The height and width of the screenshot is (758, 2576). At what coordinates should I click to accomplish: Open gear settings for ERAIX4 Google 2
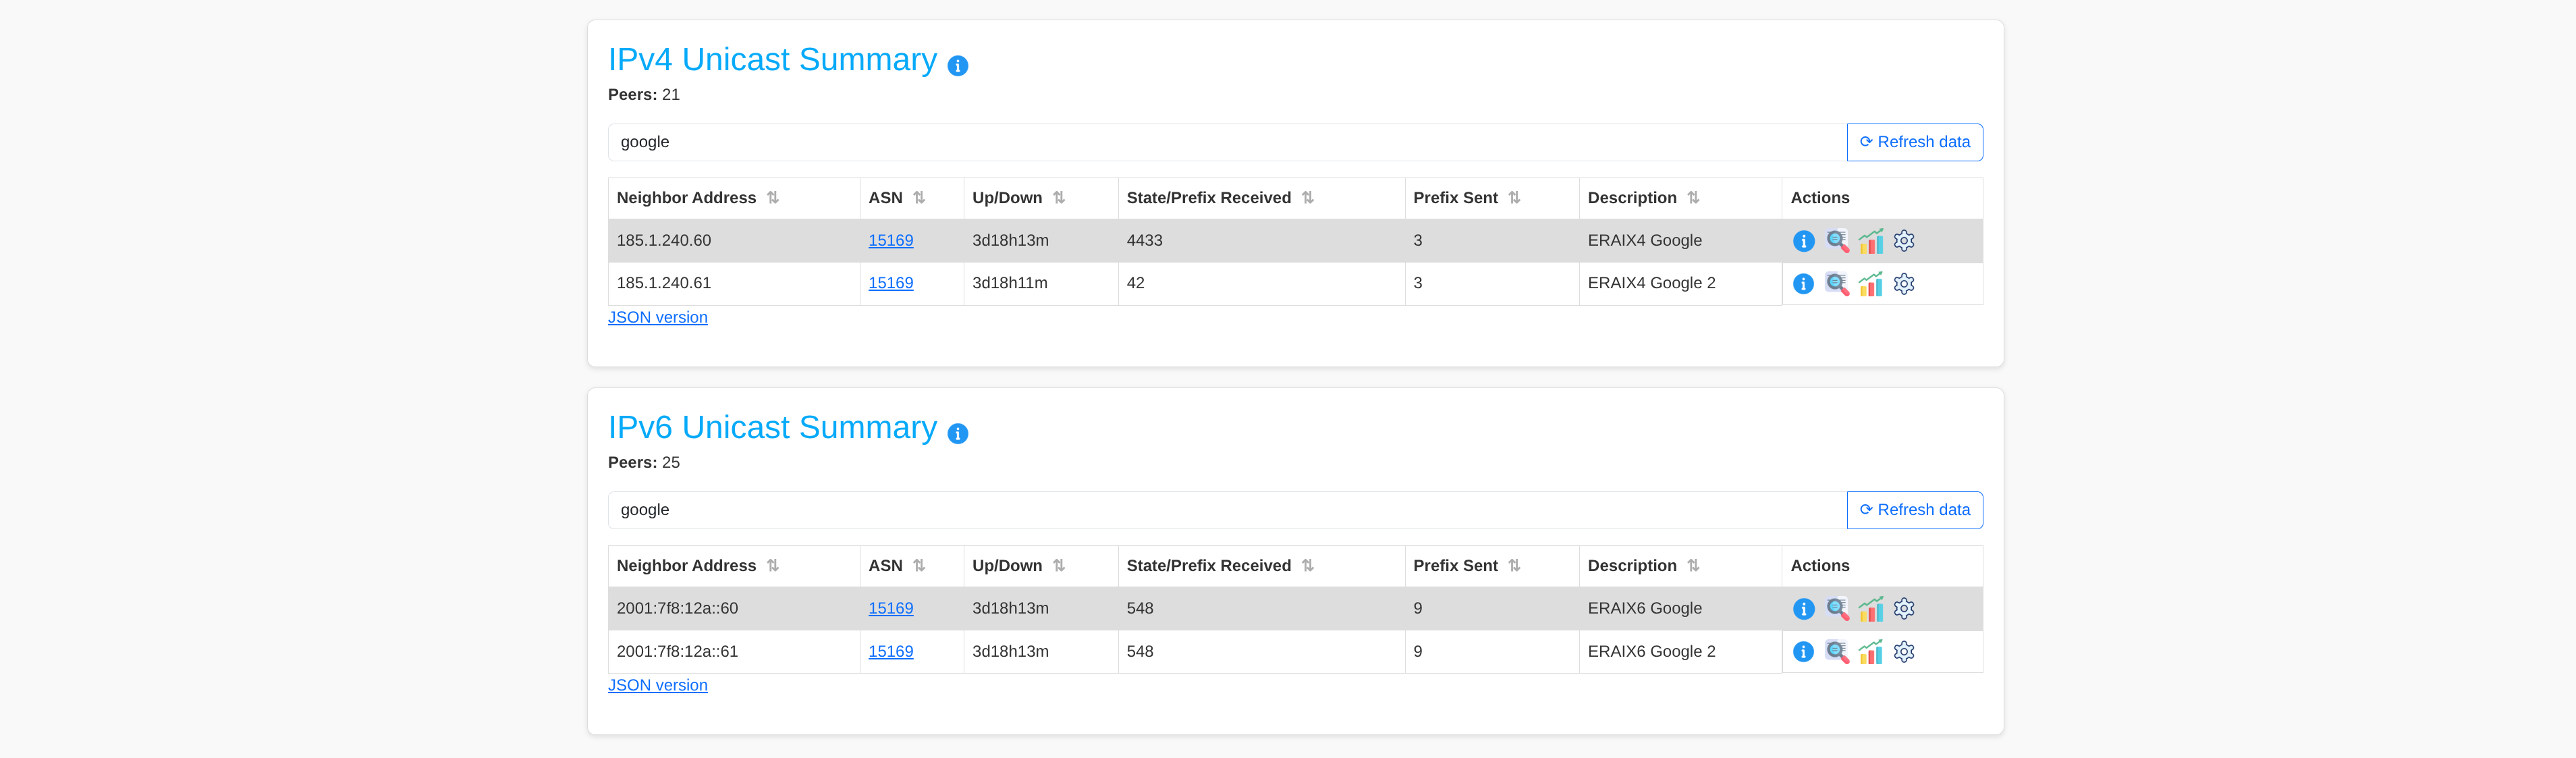point(1904,284)
